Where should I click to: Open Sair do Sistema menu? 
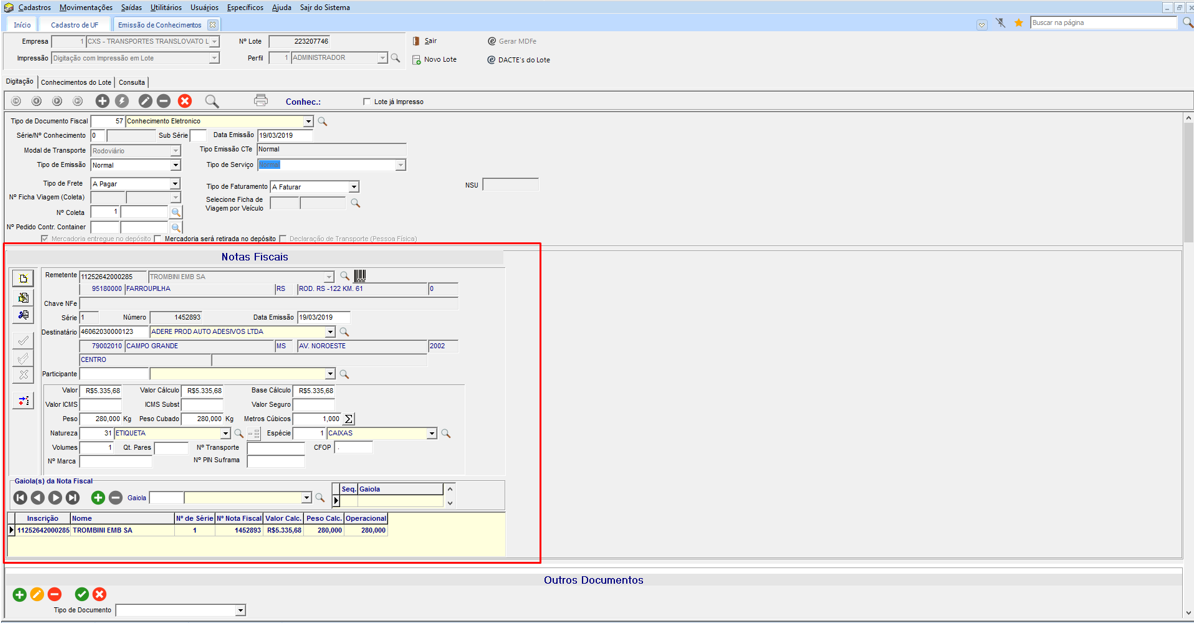click(325, 8)
